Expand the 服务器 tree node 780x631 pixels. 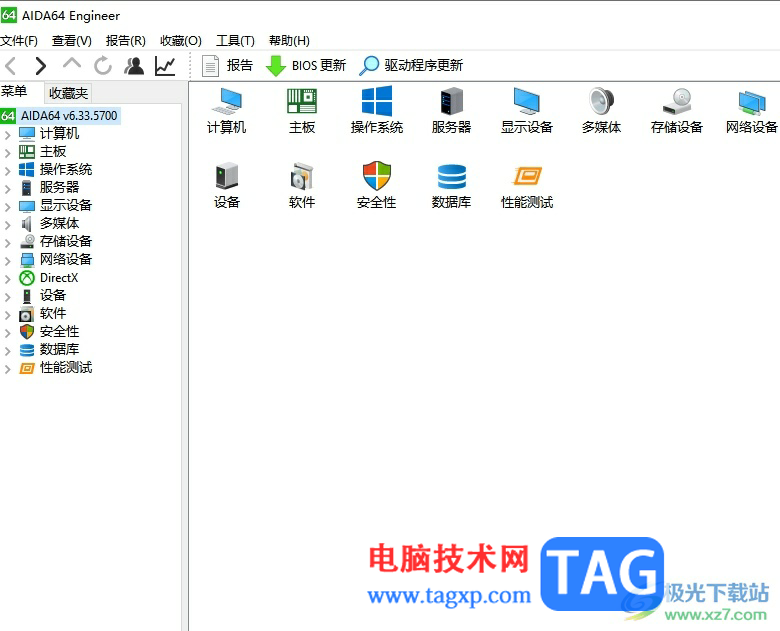tap(7, 189)
